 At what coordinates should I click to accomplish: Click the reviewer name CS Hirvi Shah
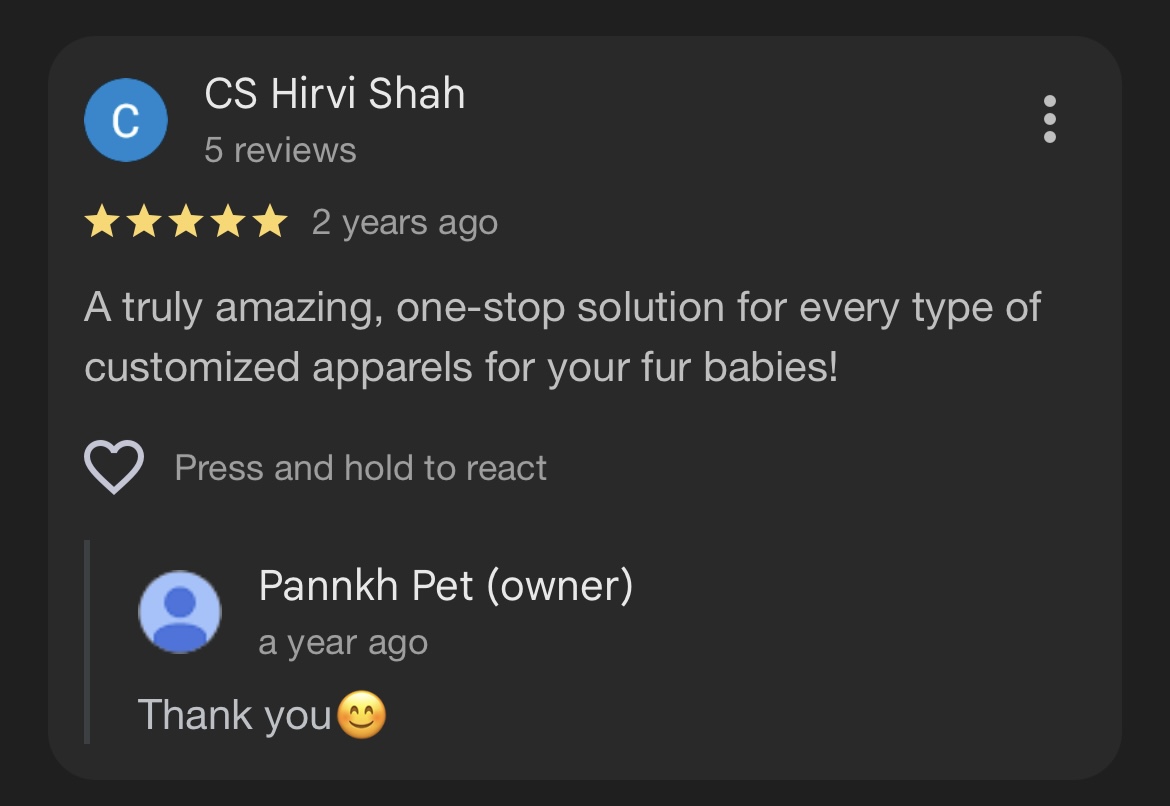click(x=334, y=94)
